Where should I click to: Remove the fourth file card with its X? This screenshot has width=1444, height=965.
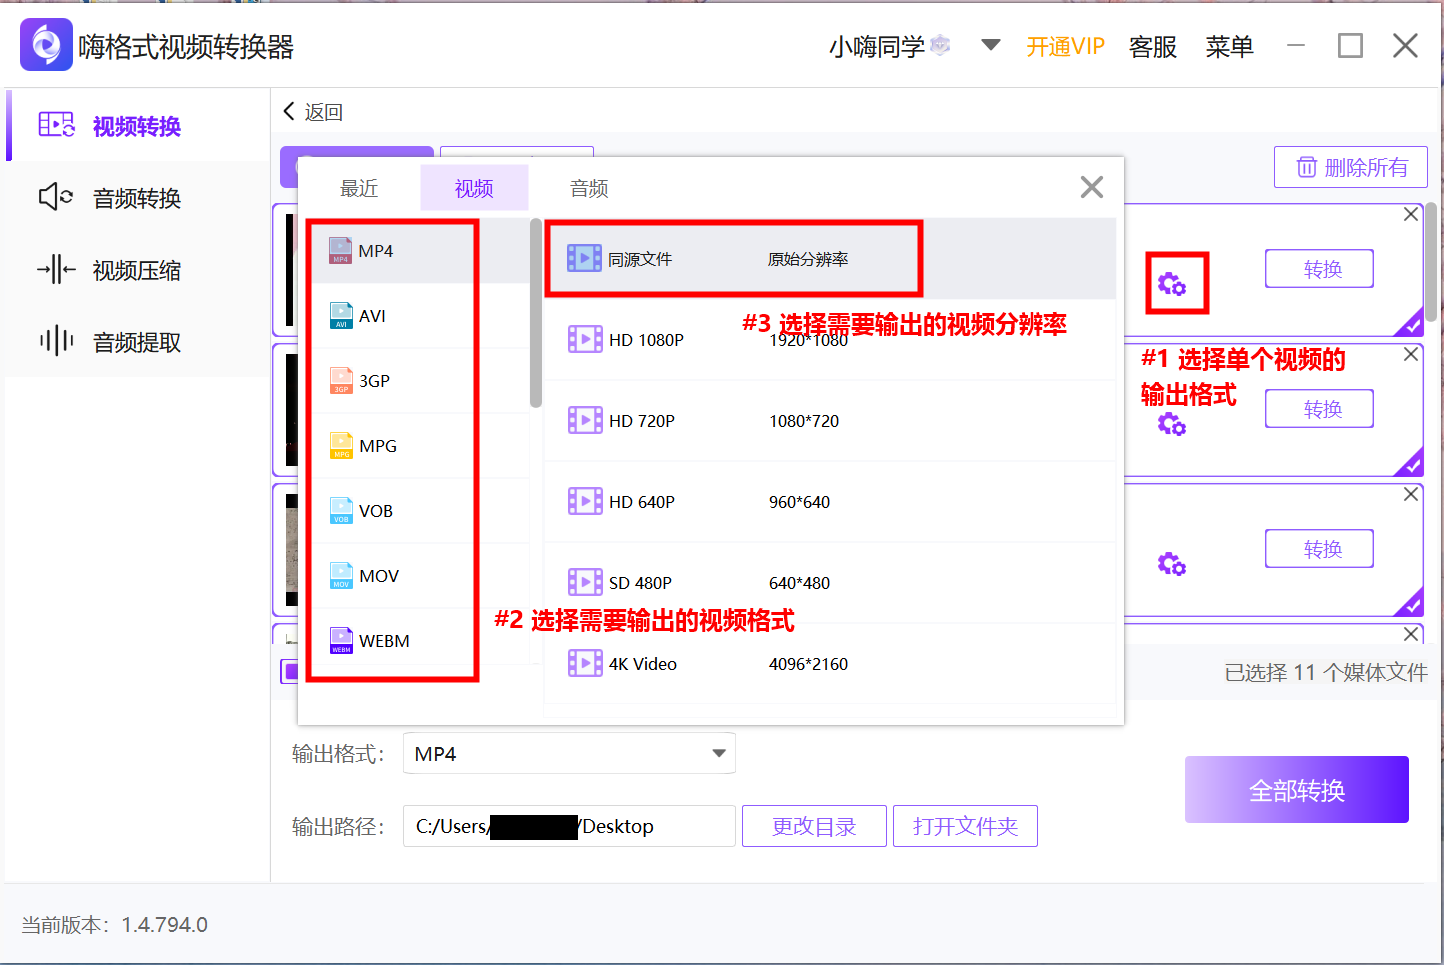pos(1411,634)
